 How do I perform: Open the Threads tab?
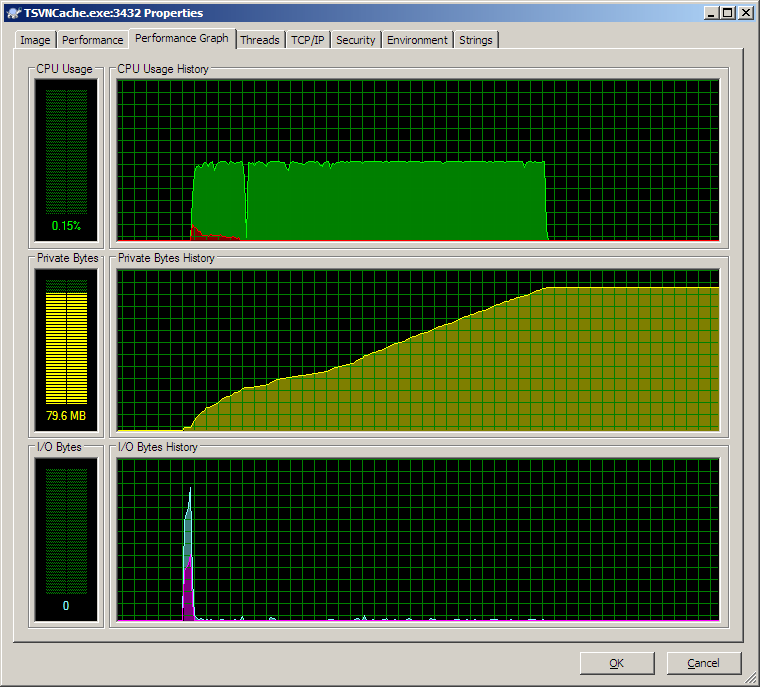pos(260,40)
